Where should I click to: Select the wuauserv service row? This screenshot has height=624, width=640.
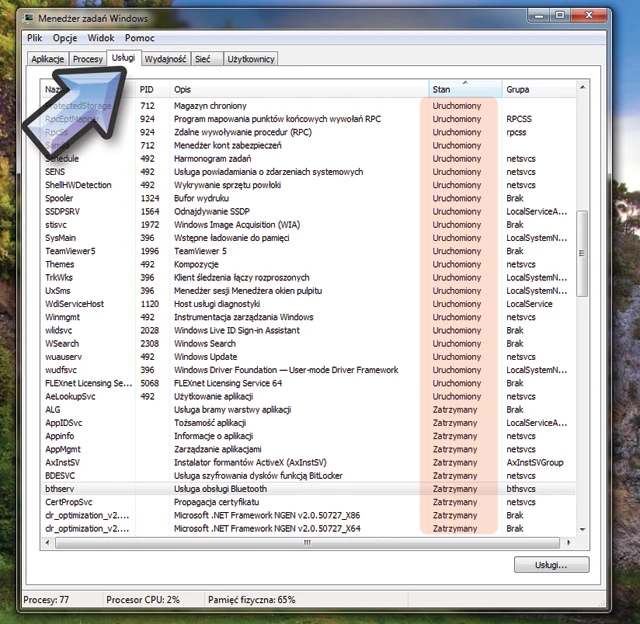308,357
